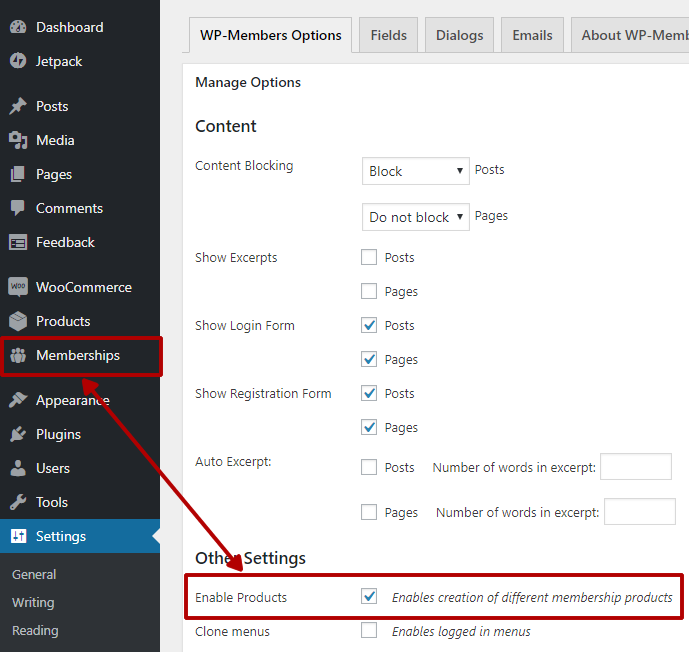This screenshot has height=652, width=689.
Task: Enable the Clone menus checkbox
Action: (369, 631)
